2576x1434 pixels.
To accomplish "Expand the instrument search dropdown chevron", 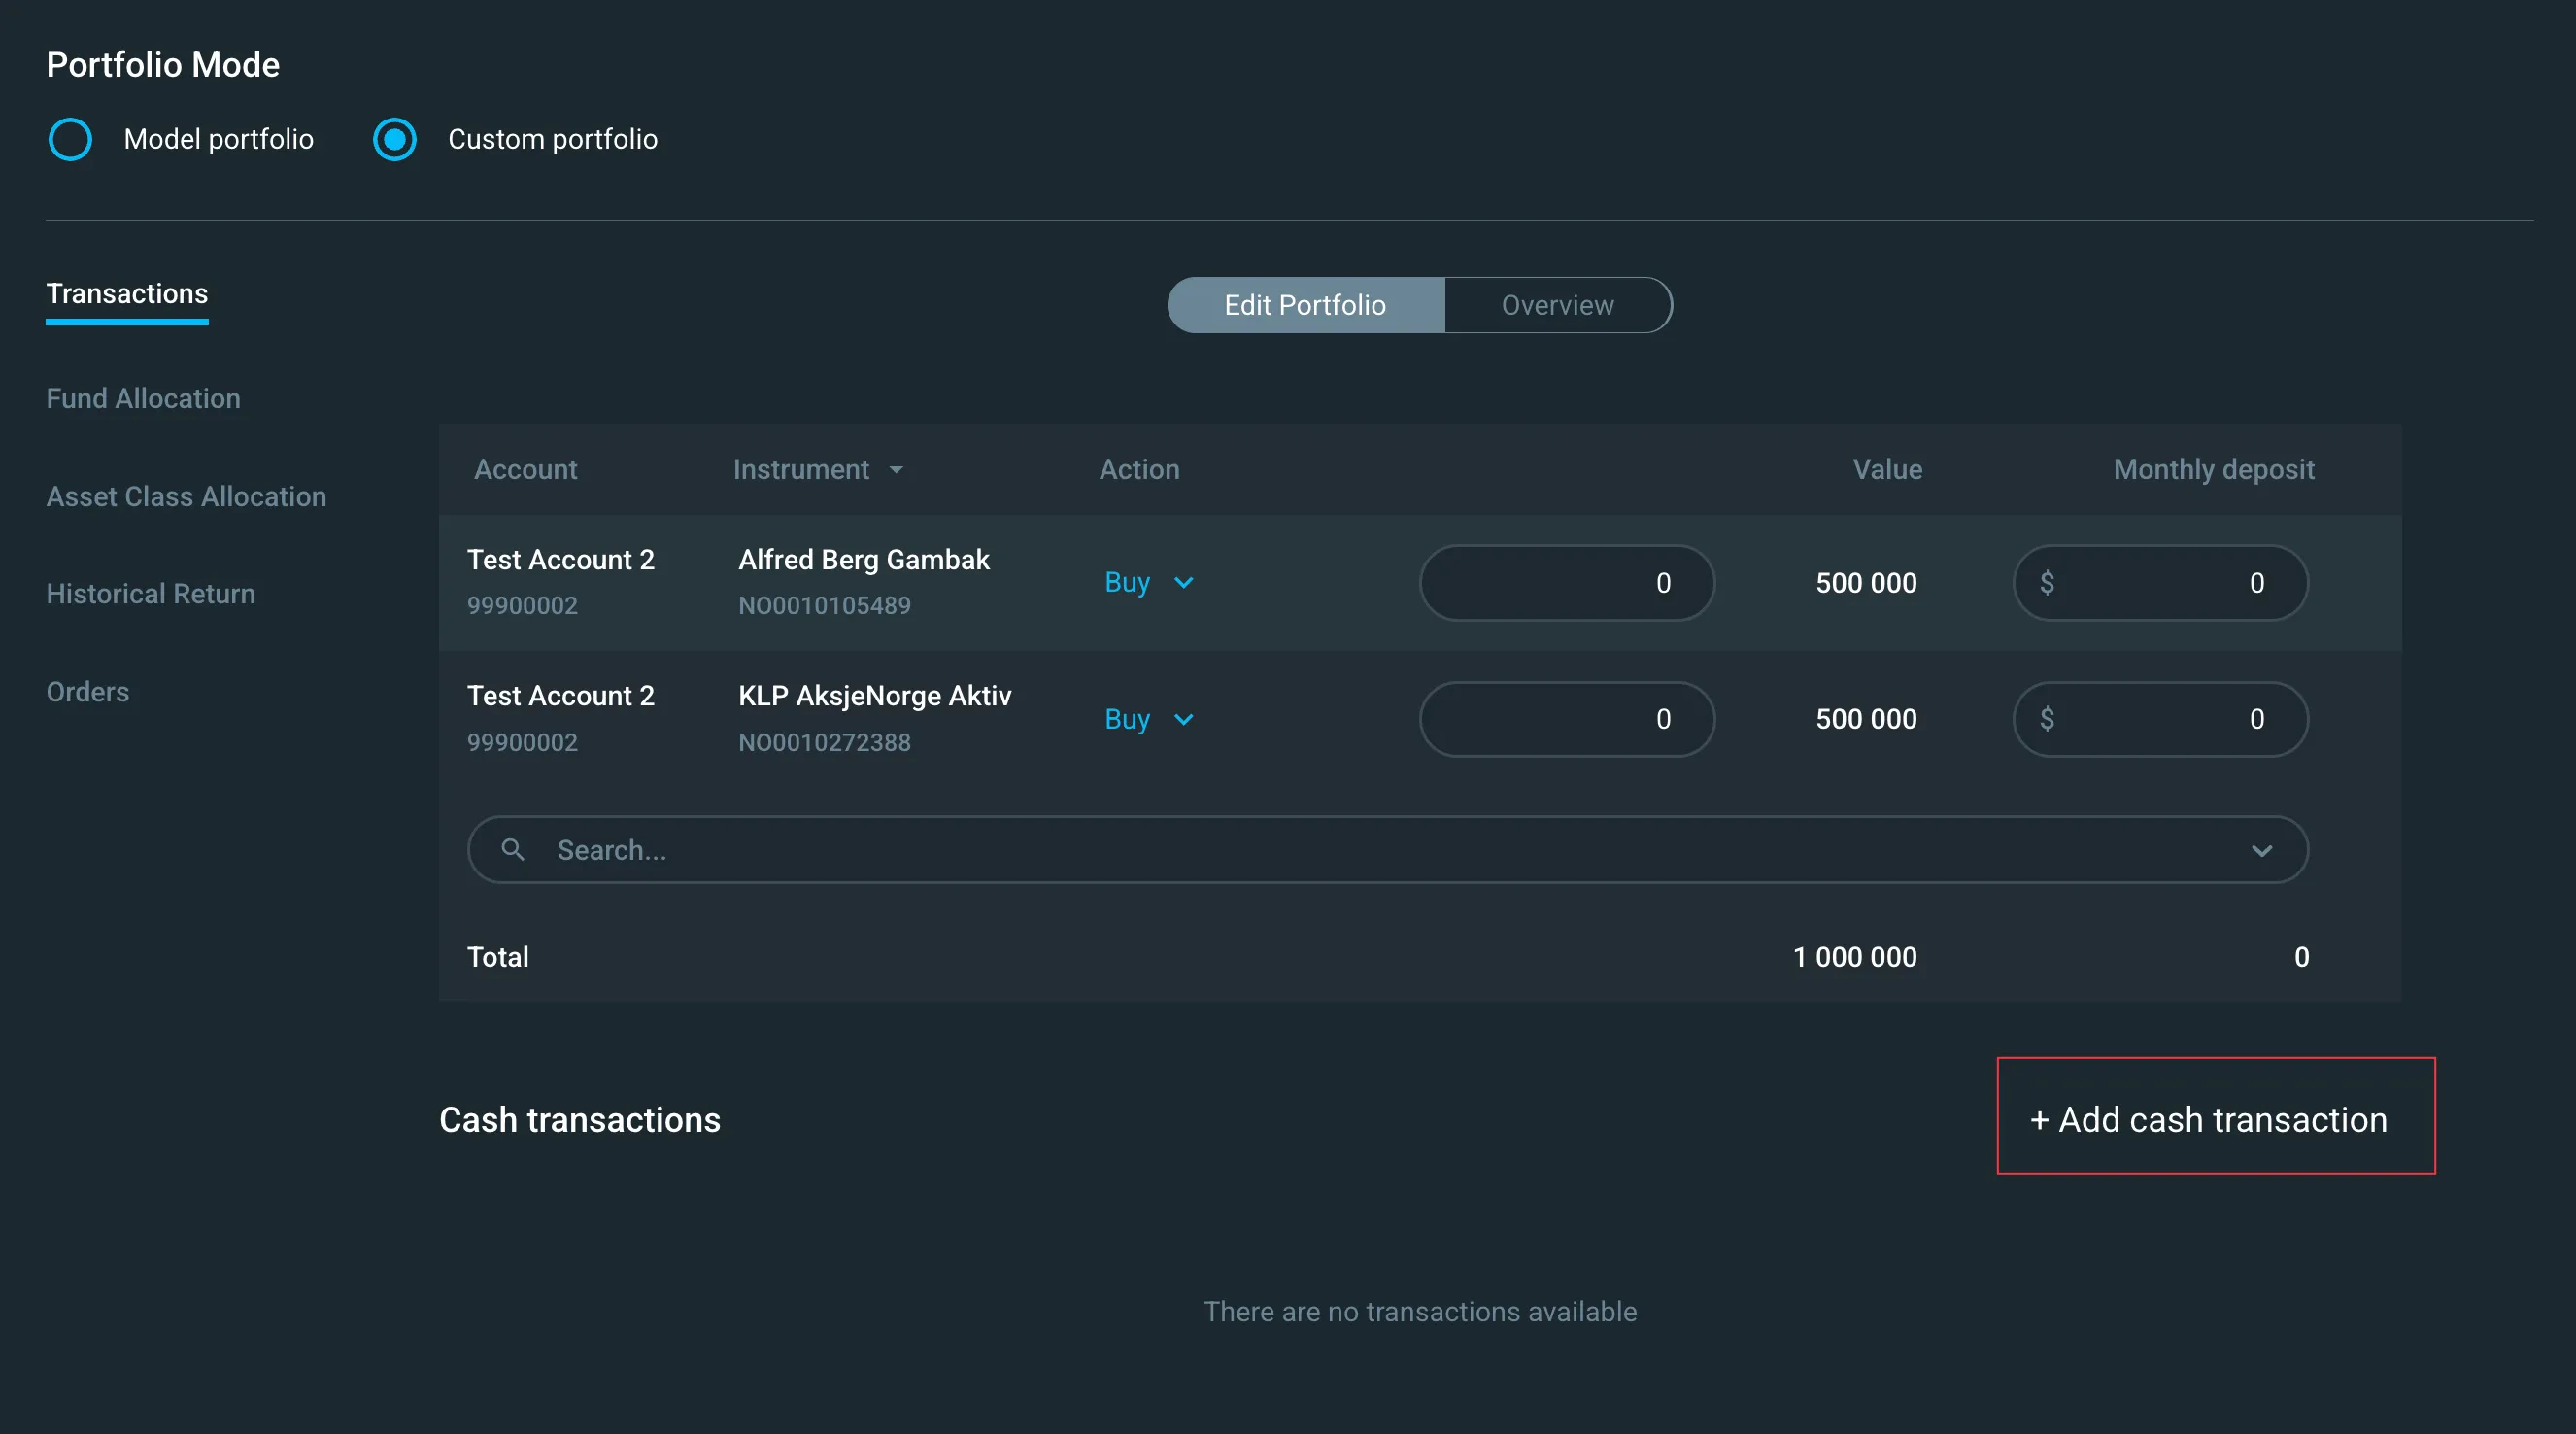I will point(2262,851).
